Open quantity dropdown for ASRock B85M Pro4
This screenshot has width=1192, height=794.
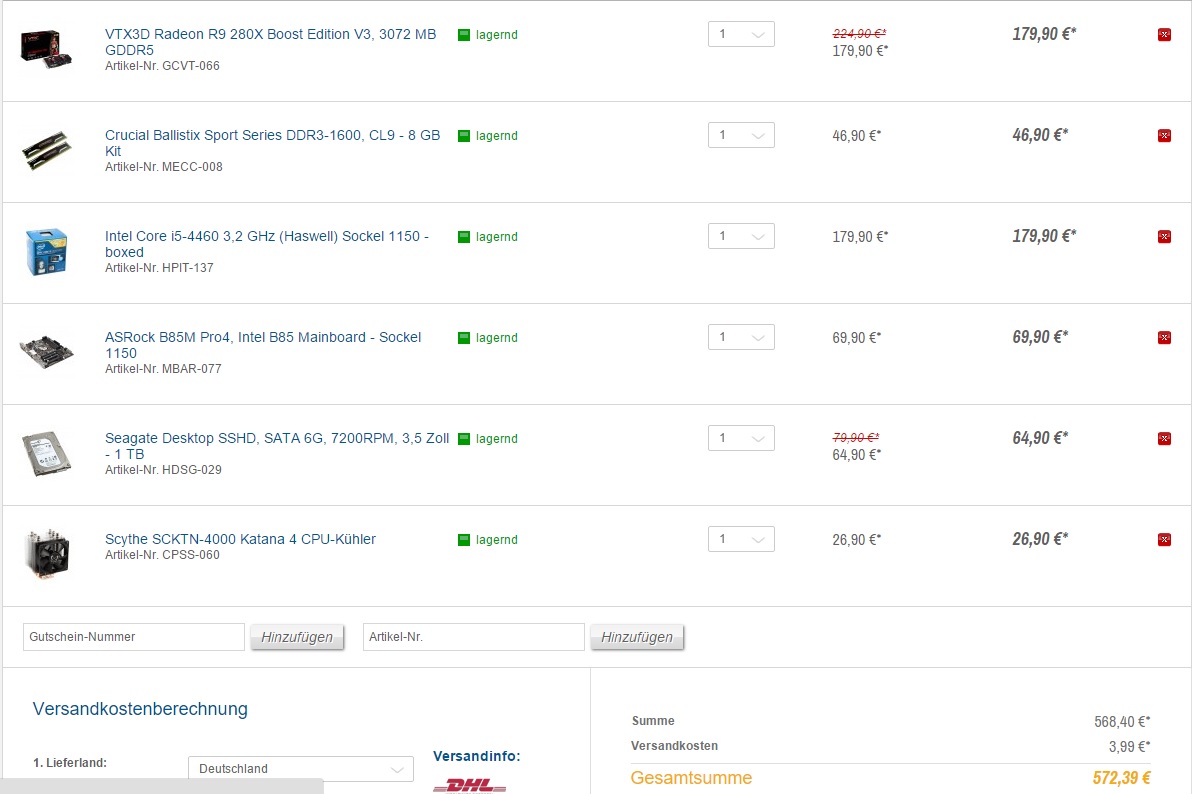pos(741,338)
